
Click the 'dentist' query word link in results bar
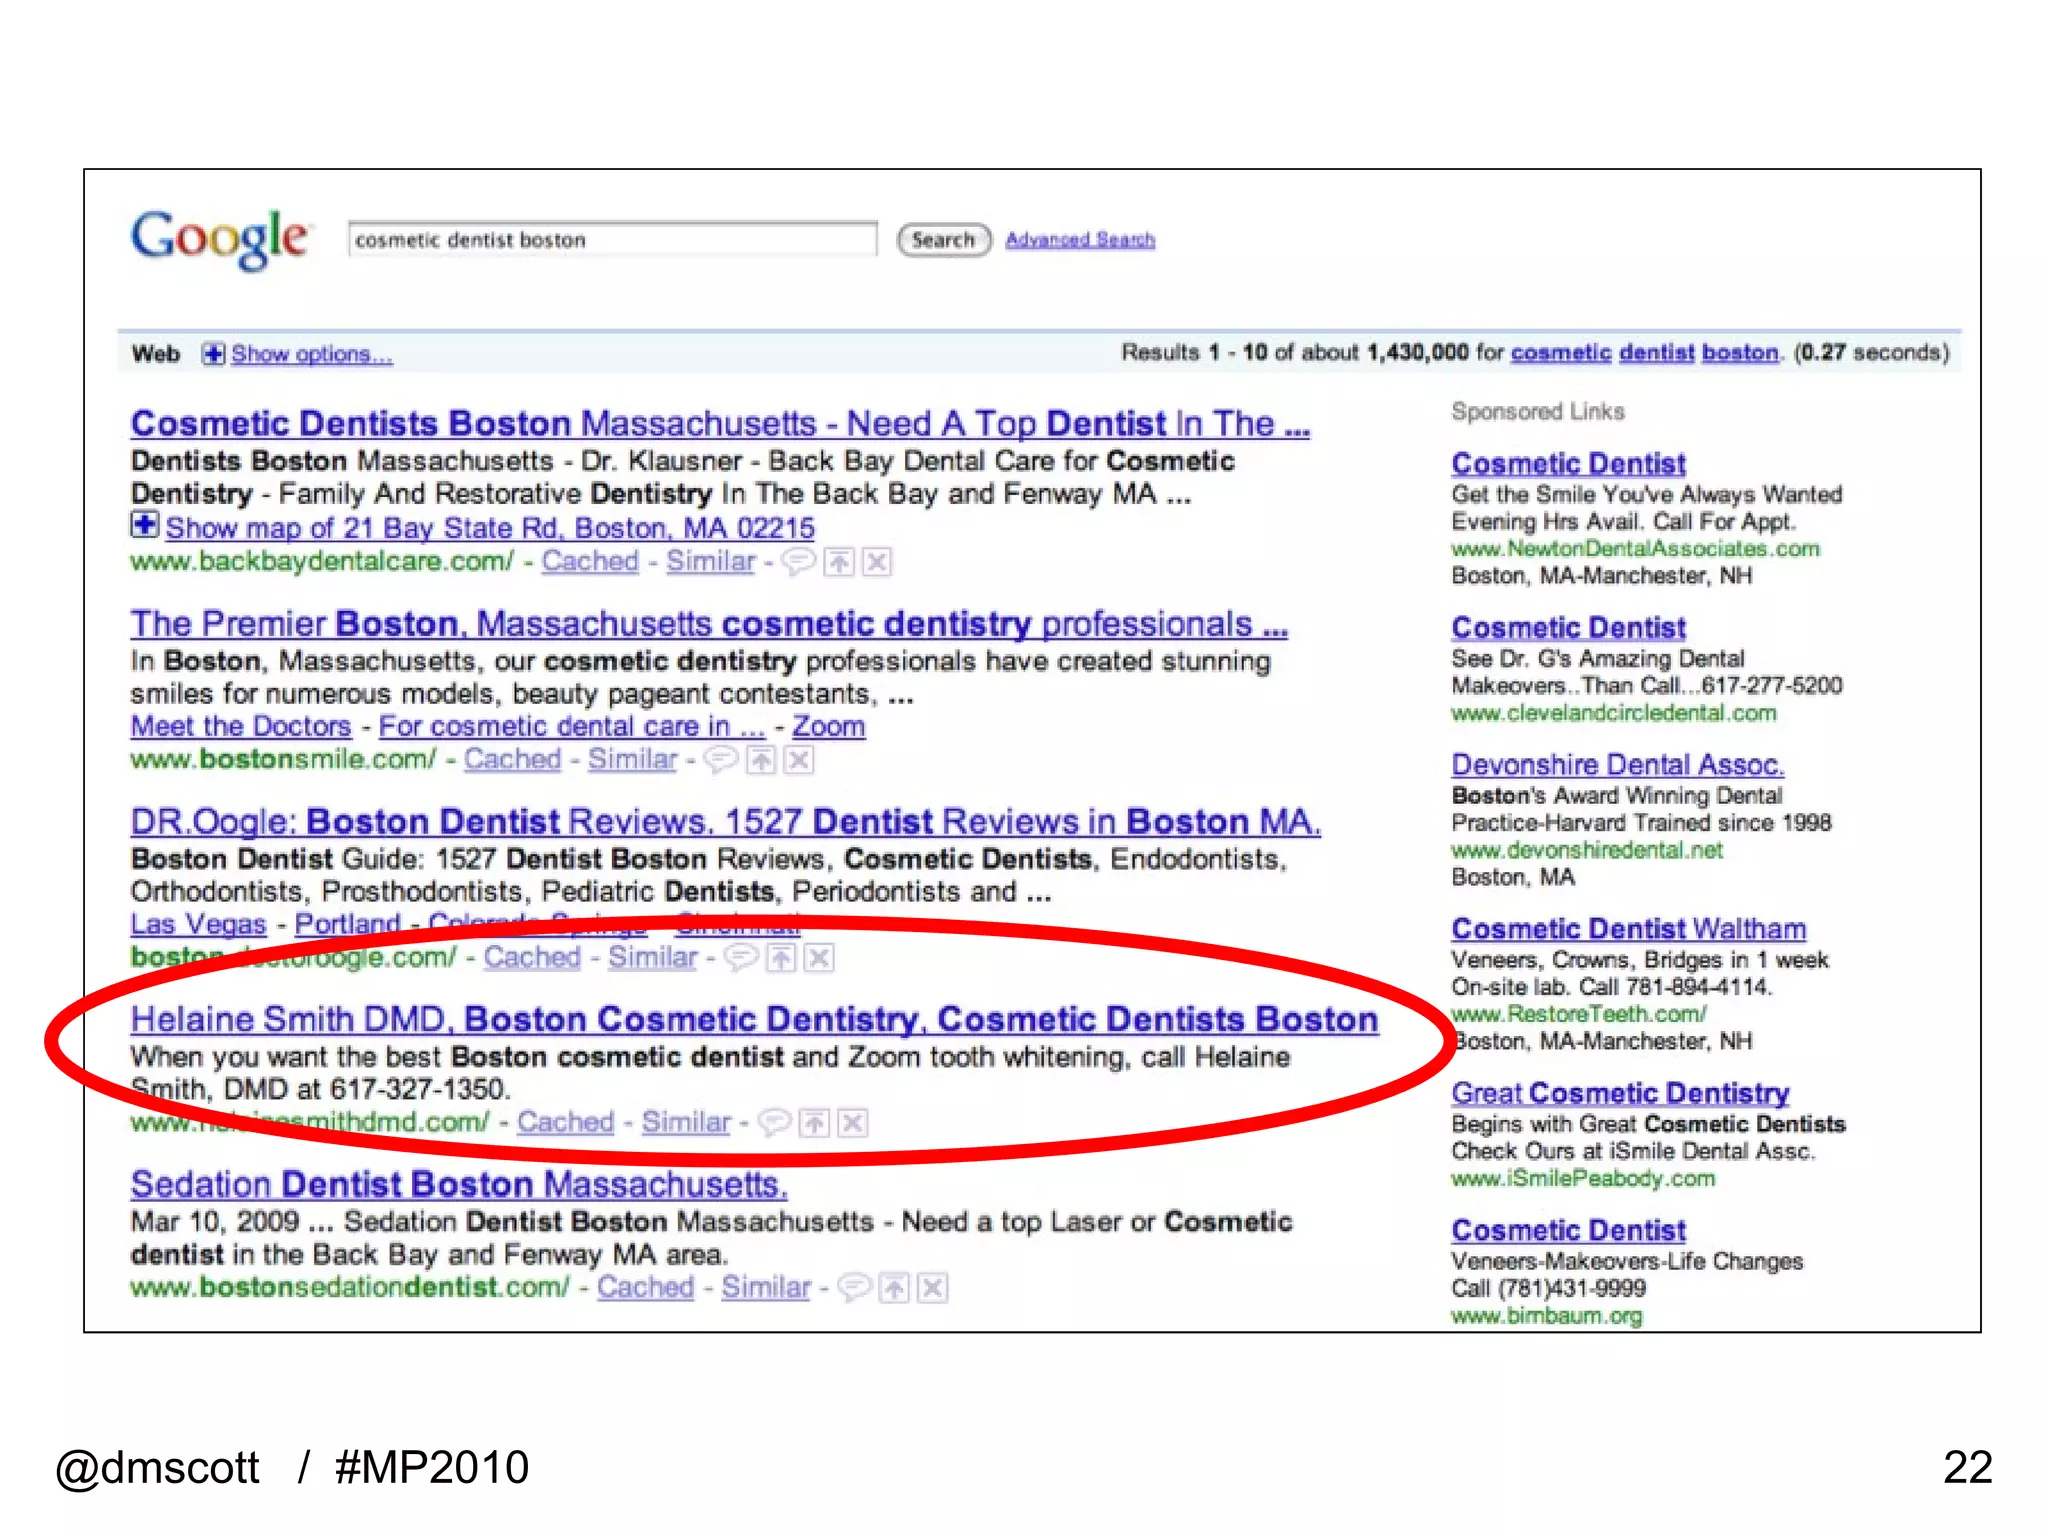[1657, 353]
